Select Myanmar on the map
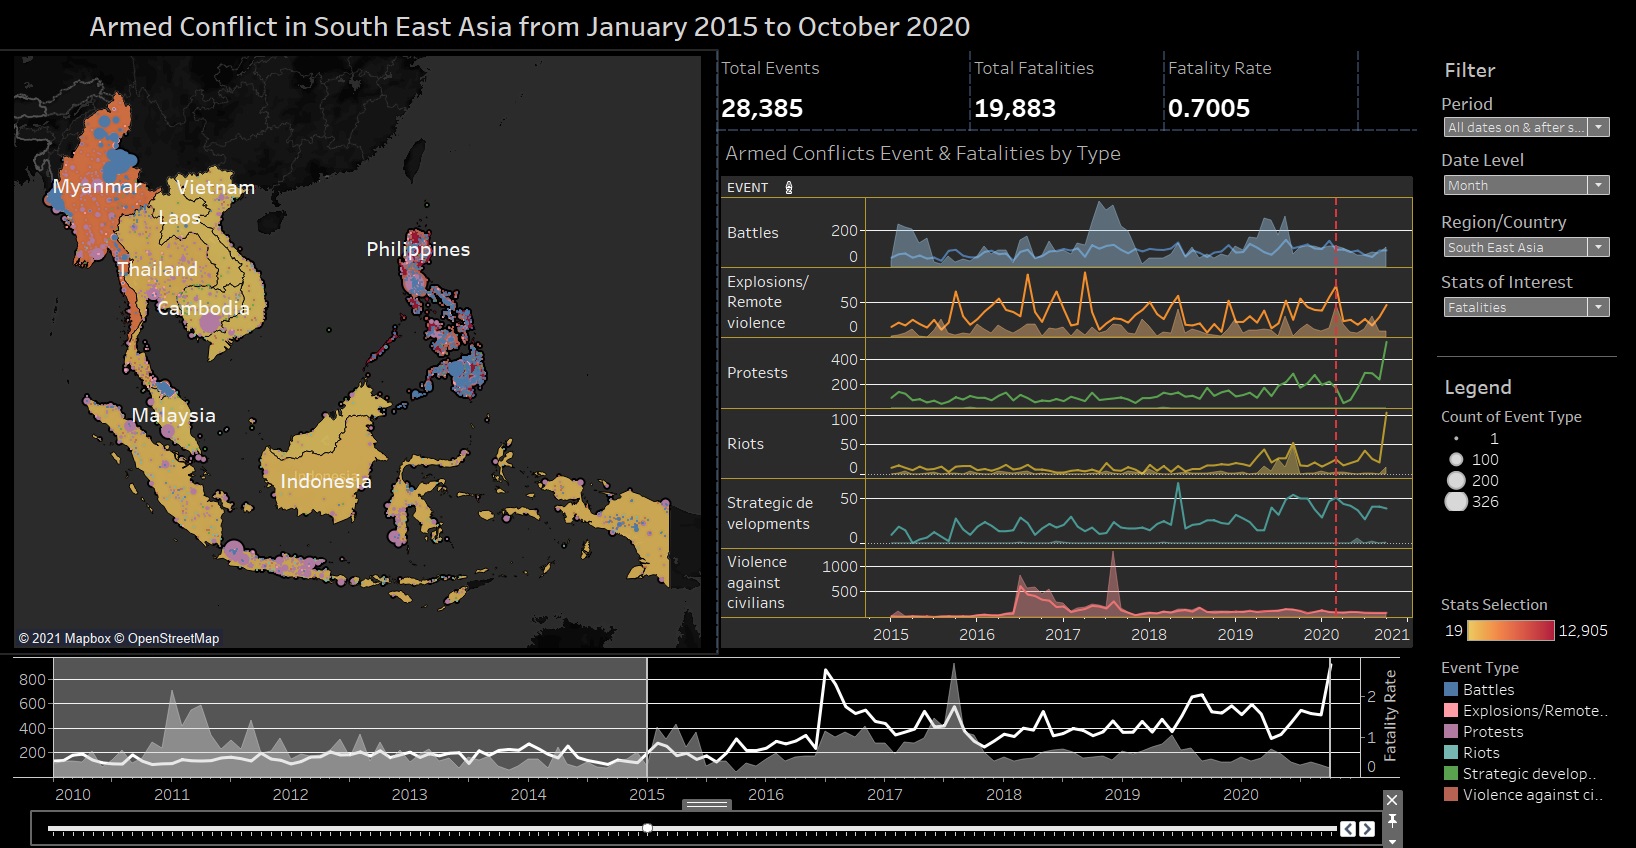Screen dimensions: 1636x848 (x=97, y=187)
